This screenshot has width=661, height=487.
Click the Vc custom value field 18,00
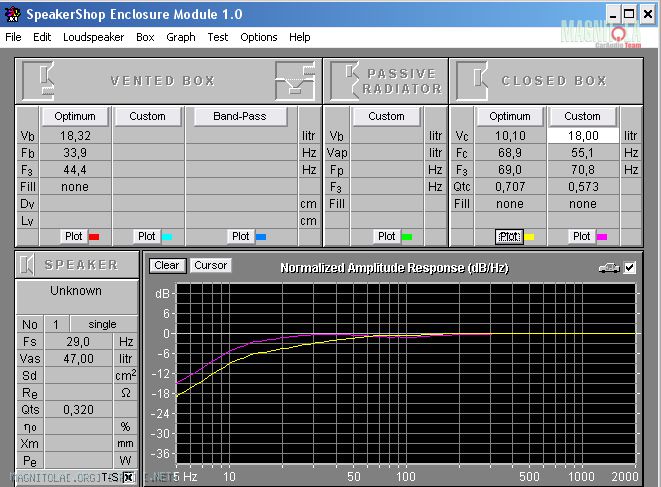click(582, 135)
